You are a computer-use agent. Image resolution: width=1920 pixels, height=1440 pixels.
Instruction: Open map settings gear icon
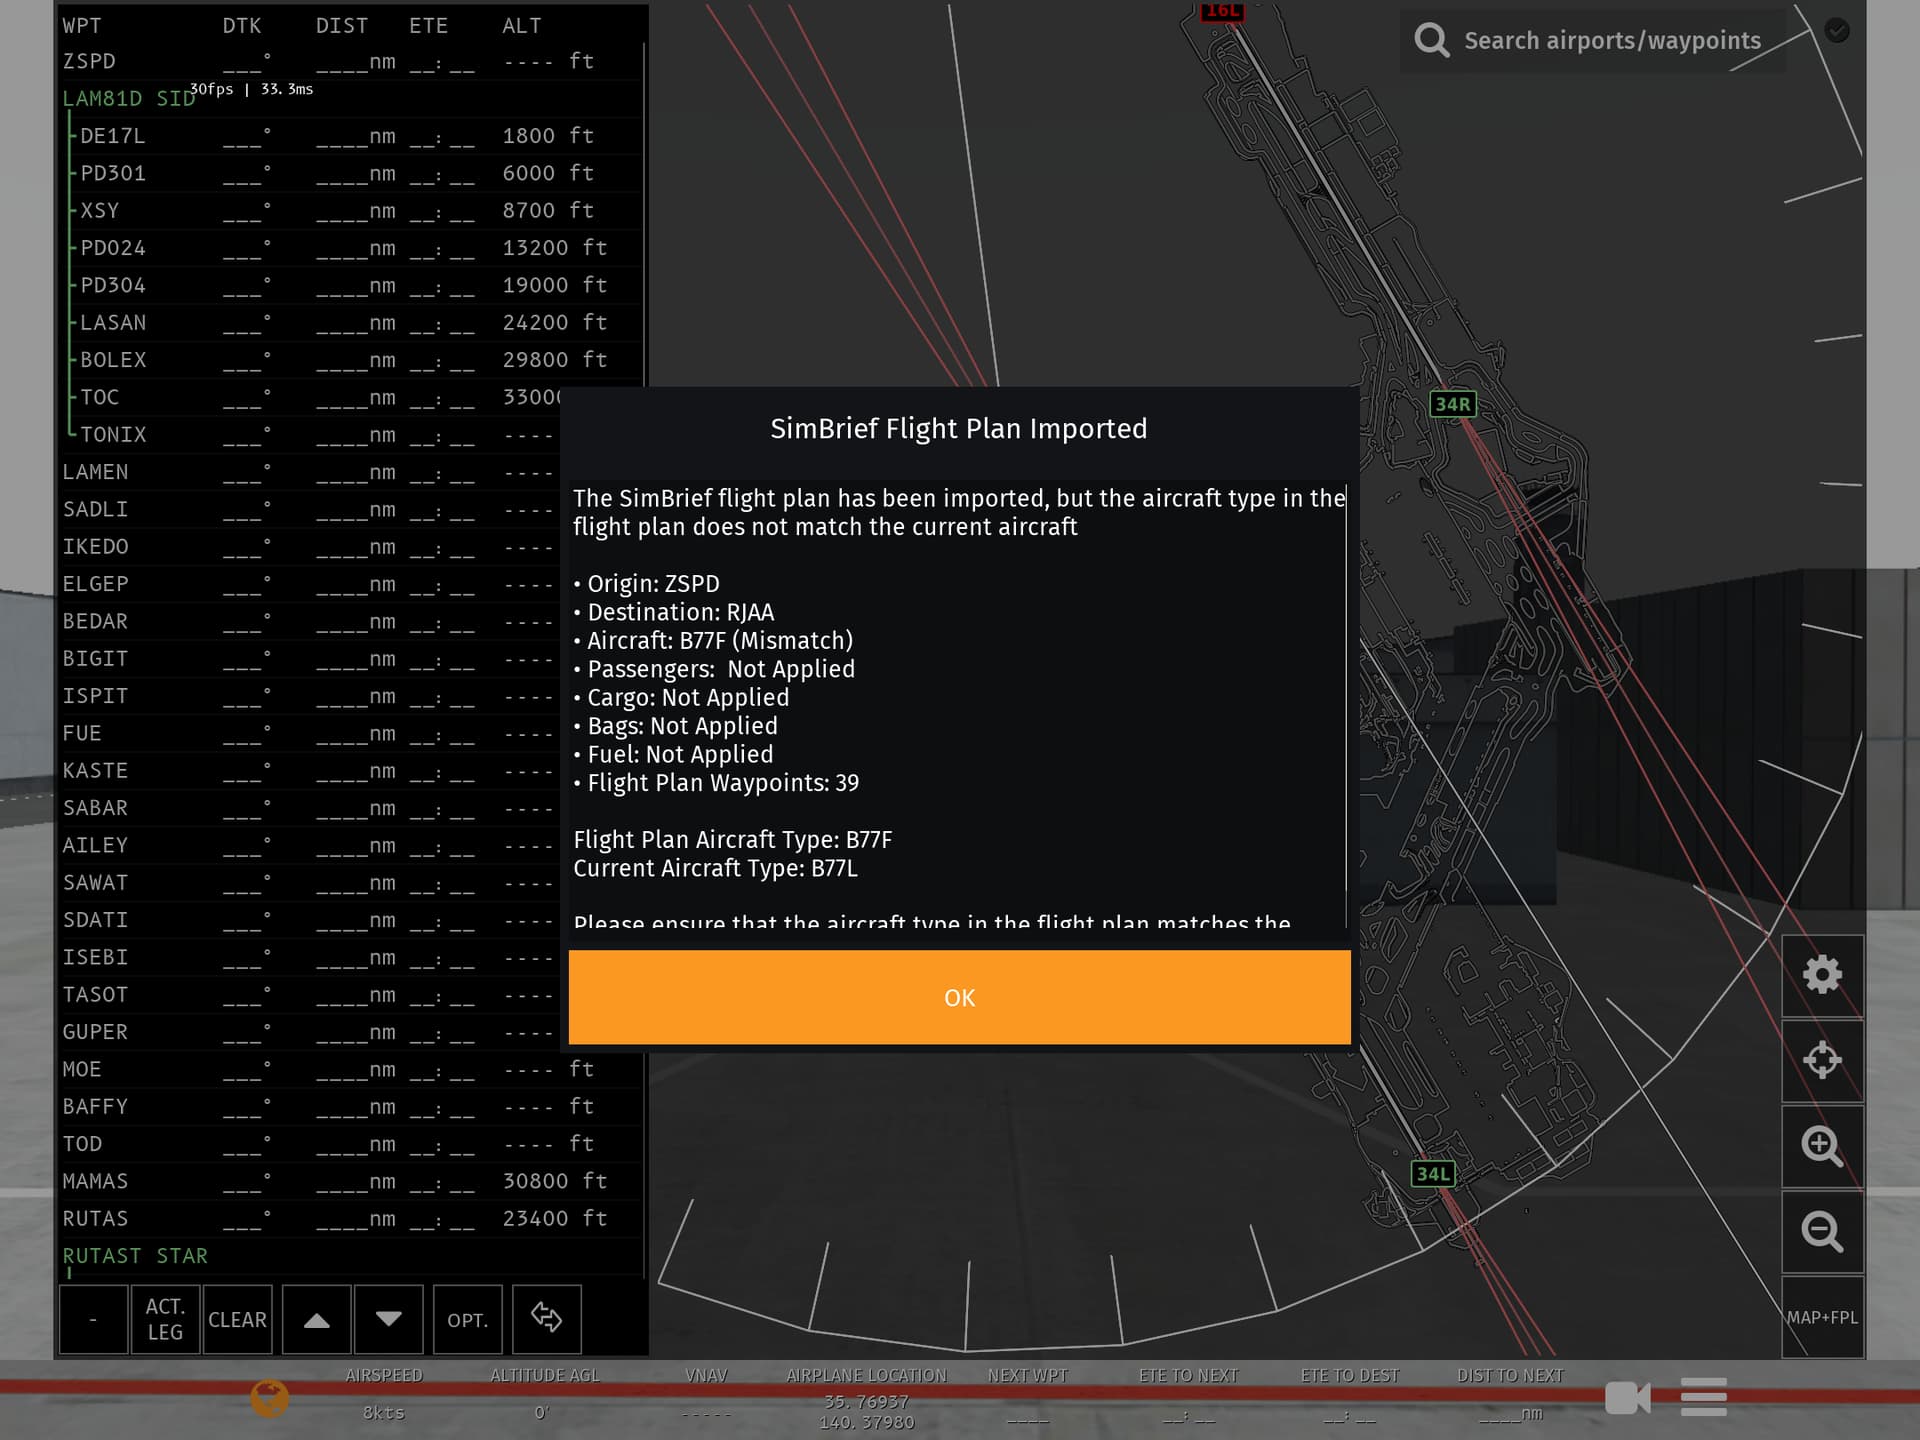(x=1822, y=975)
